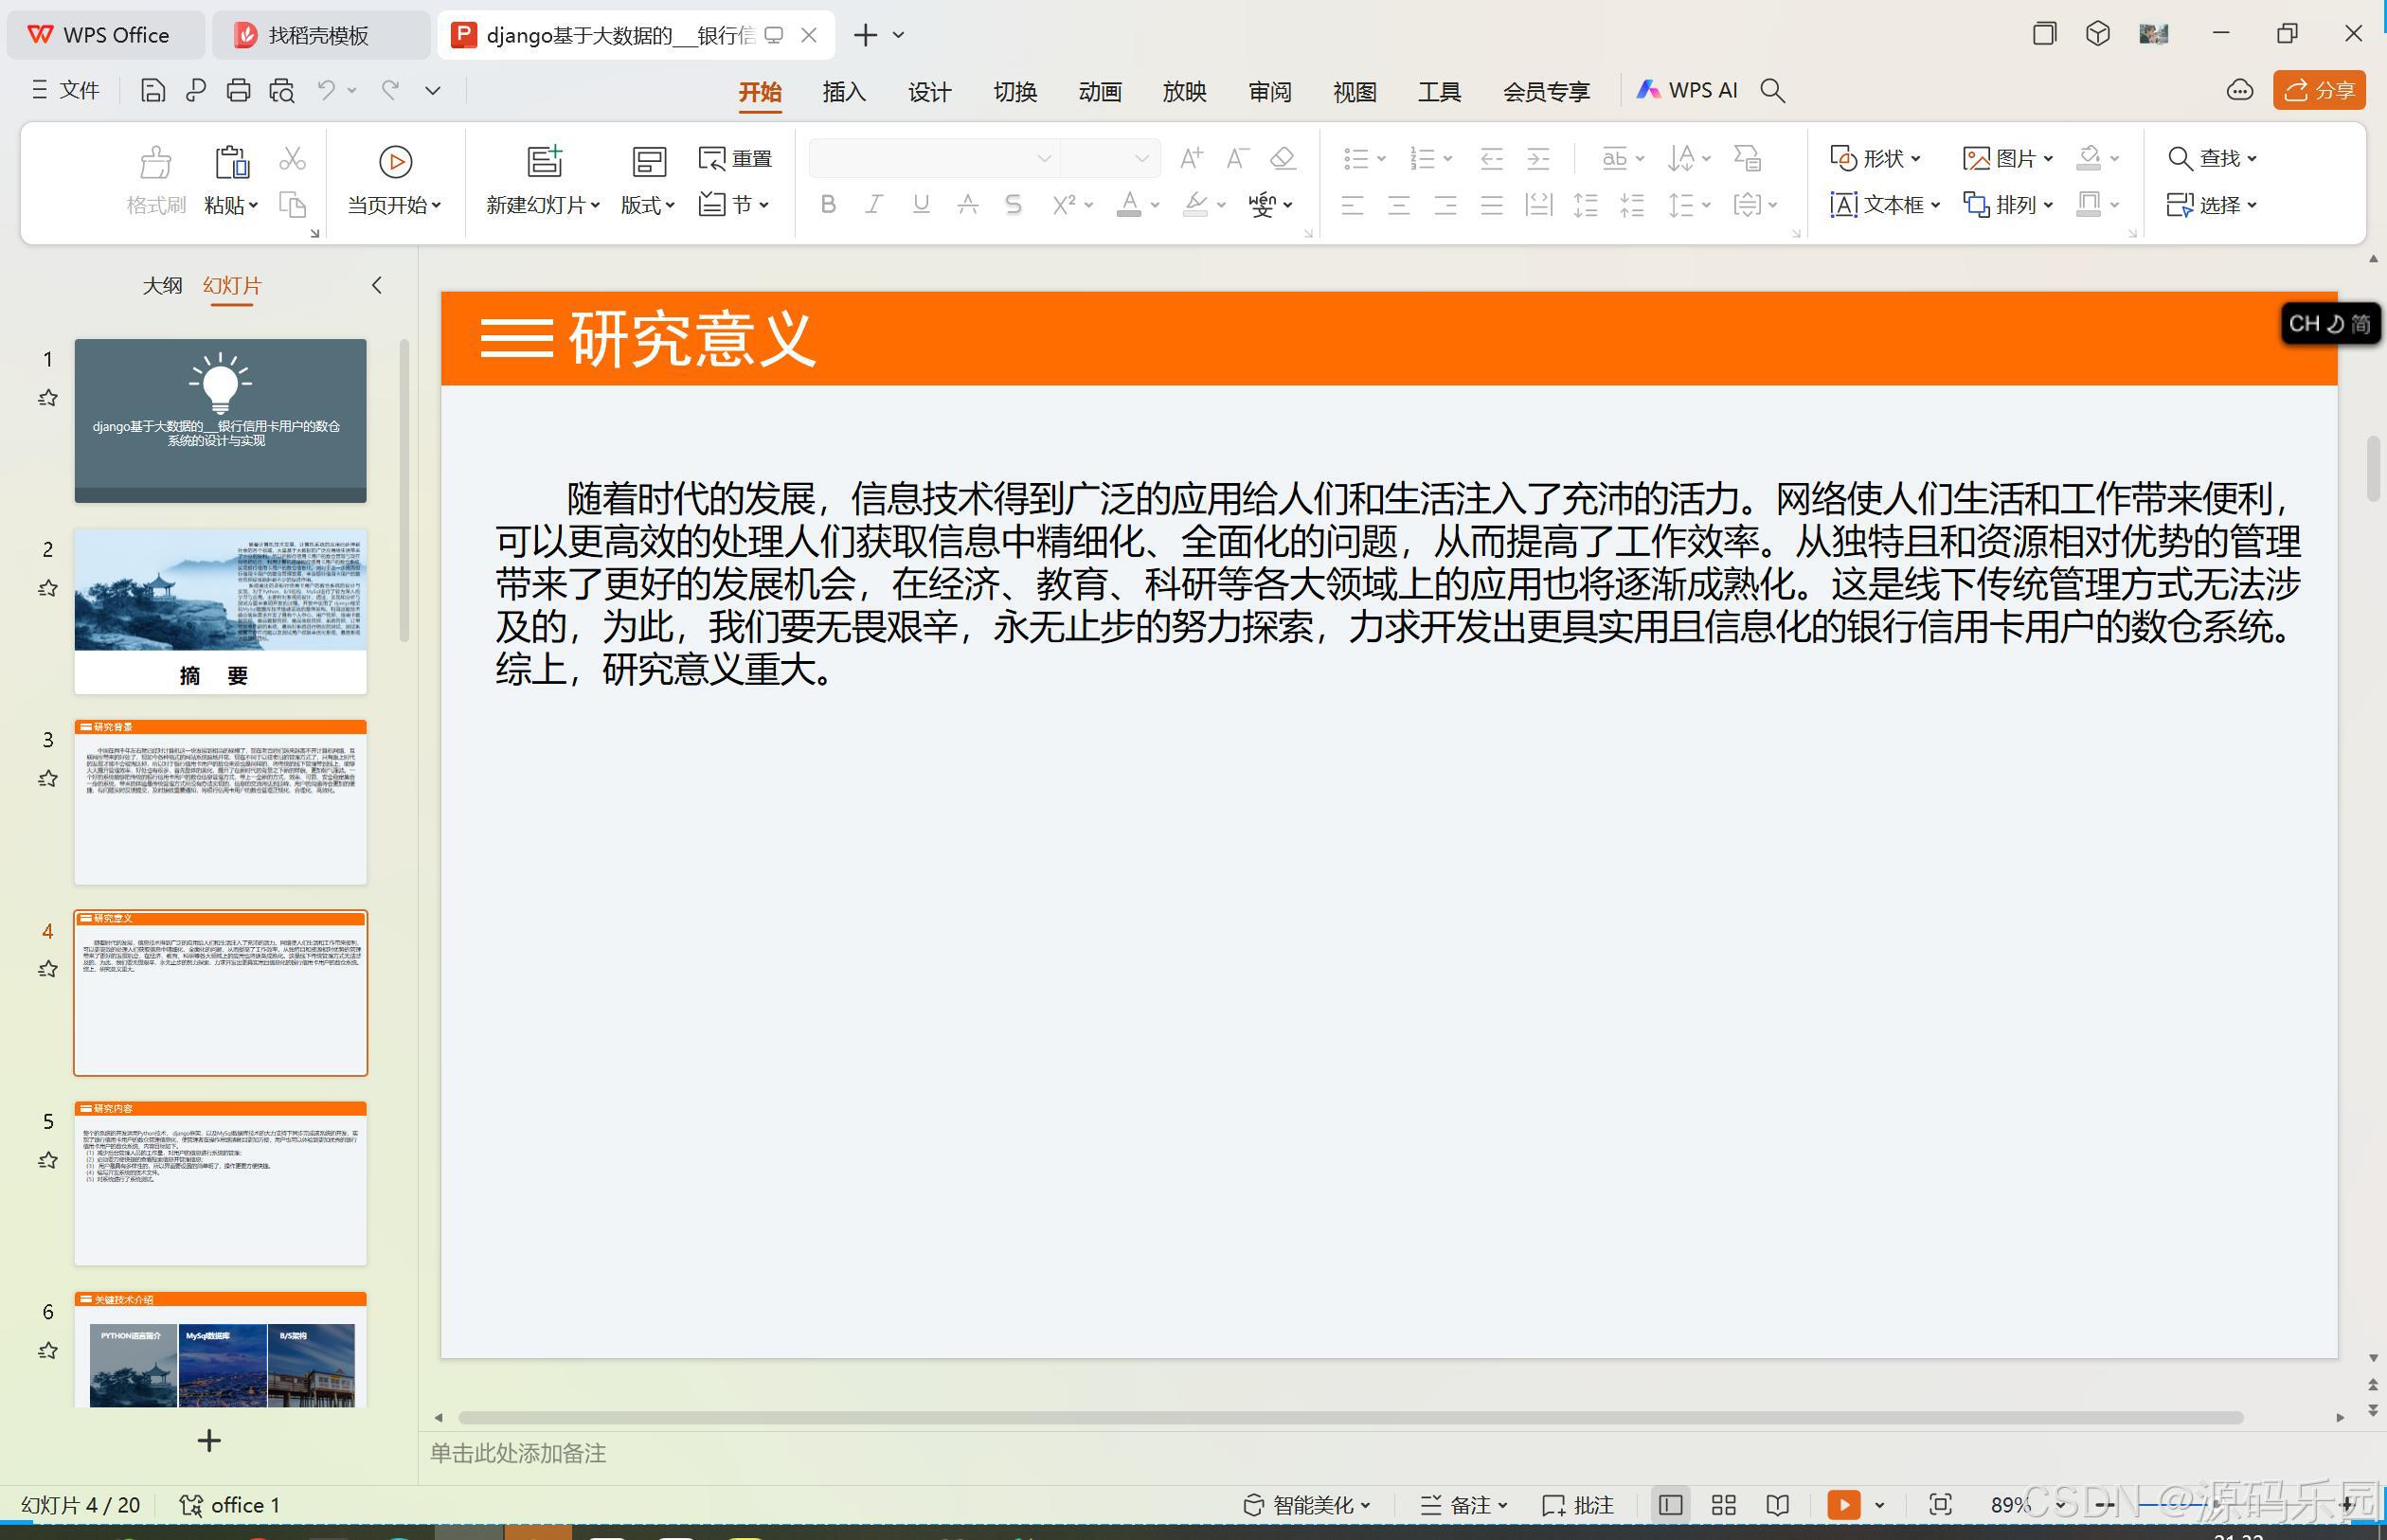2387x1540 pixels.
Task: Open the Layout (版式) dropdown
Action: 647,205
